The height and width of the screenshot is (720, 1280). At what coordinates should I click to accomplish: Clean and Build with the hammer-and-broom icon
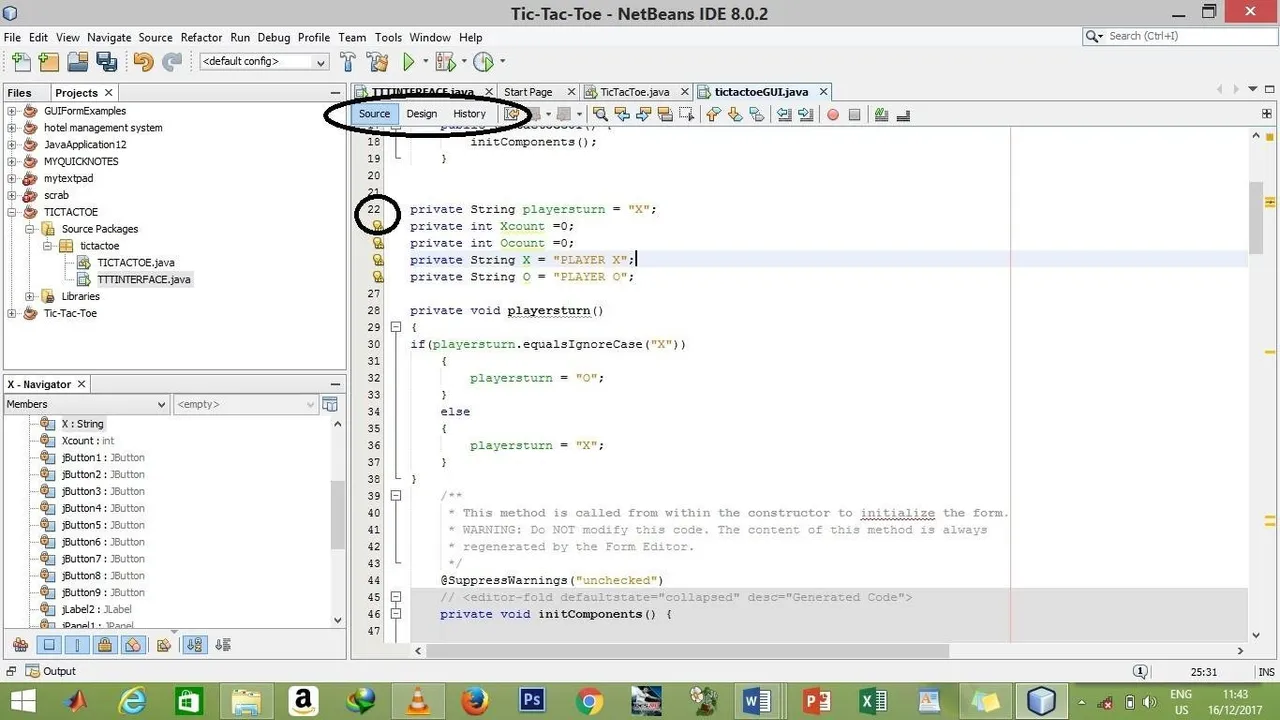377,62
